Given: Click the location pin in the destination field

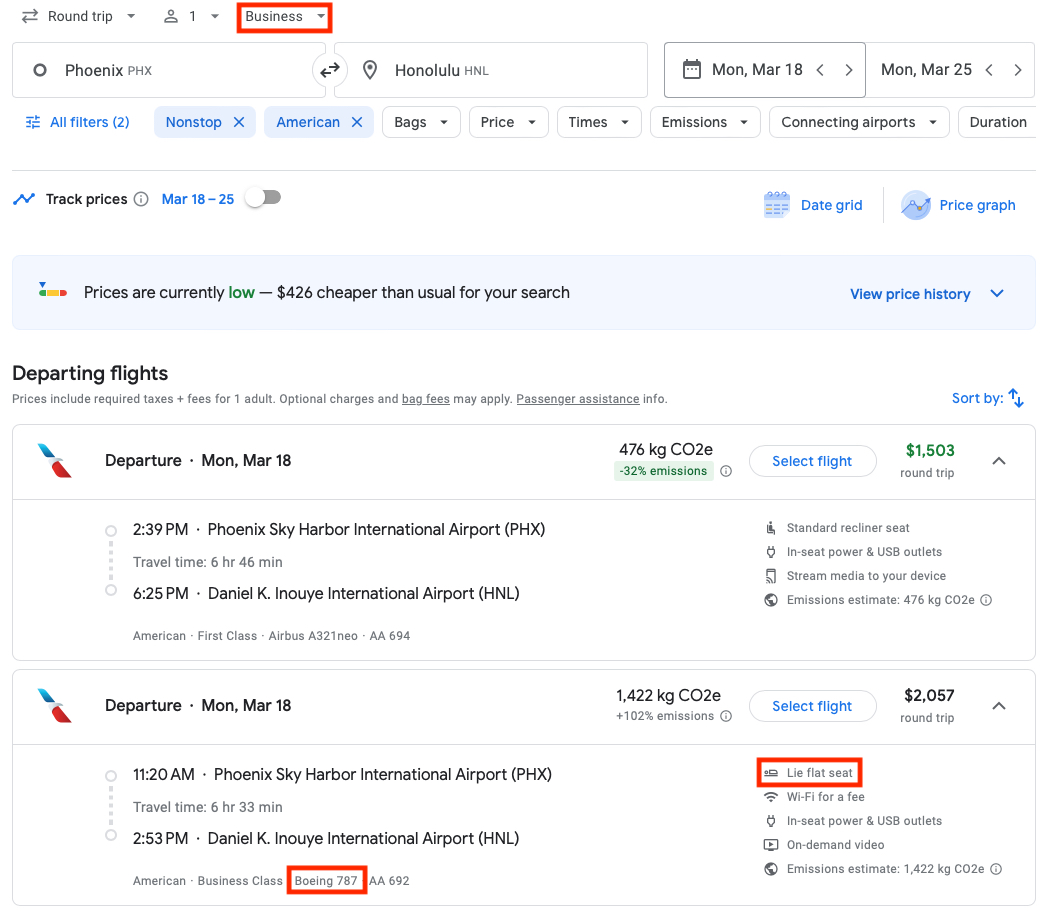Looking at the screenshot, I should point(369,70).
